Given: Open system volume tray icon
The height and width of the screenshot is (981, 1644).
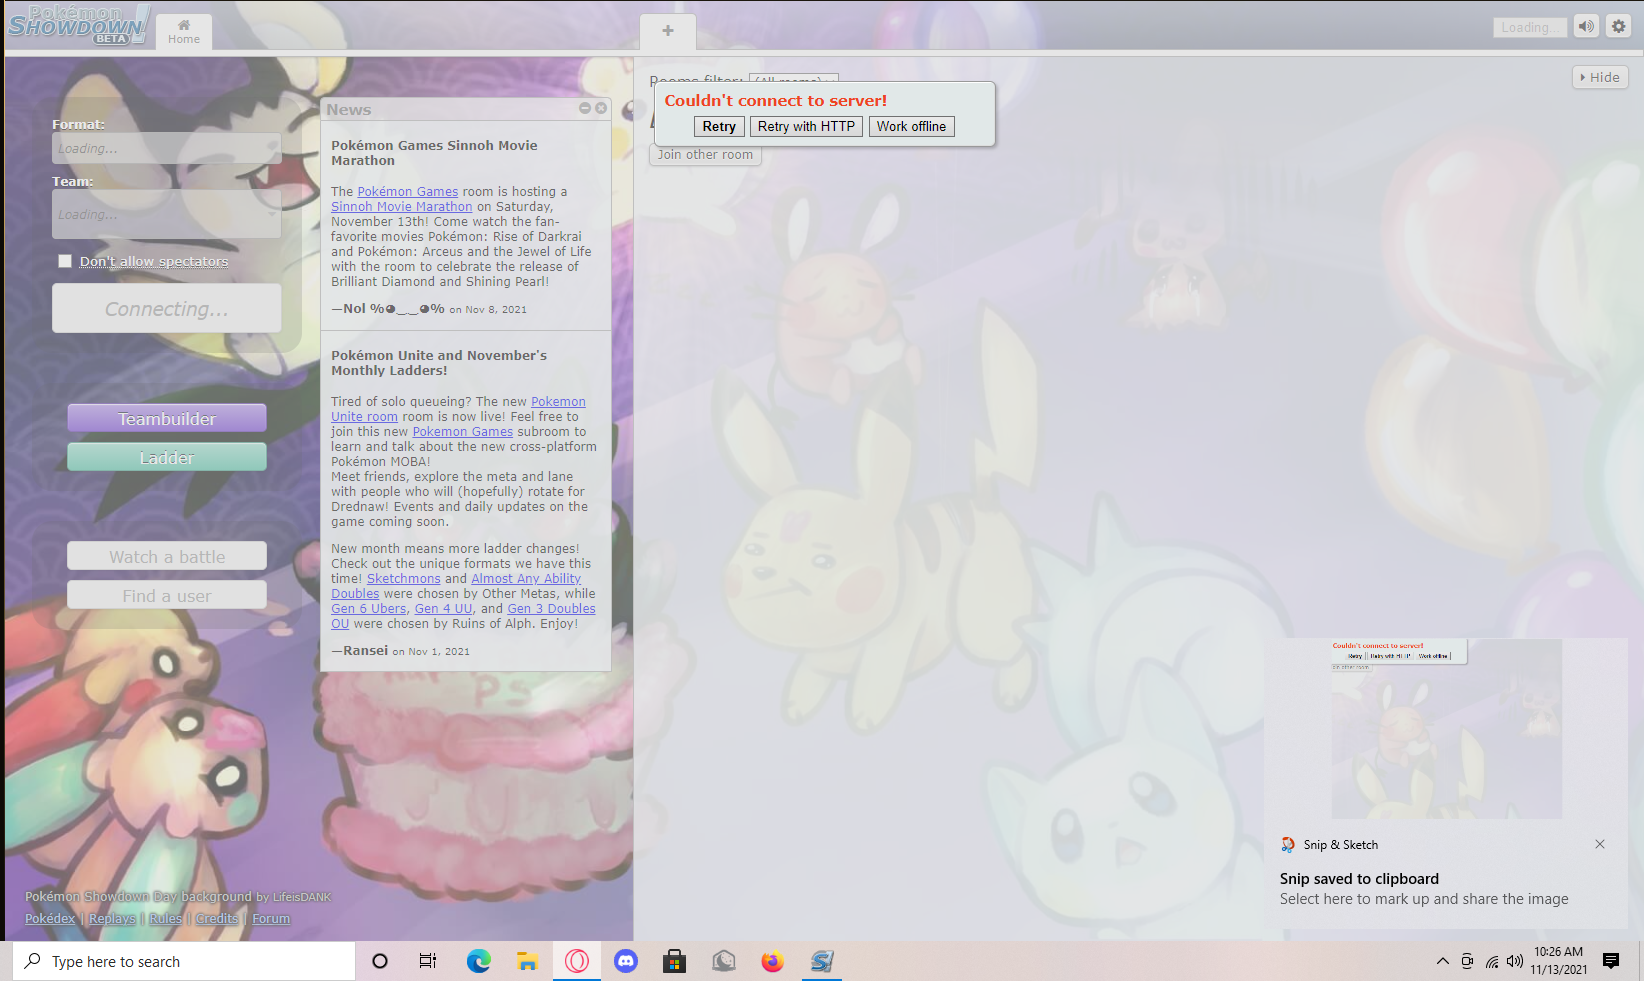Looking at the screenshot, I should (1515, 961).
